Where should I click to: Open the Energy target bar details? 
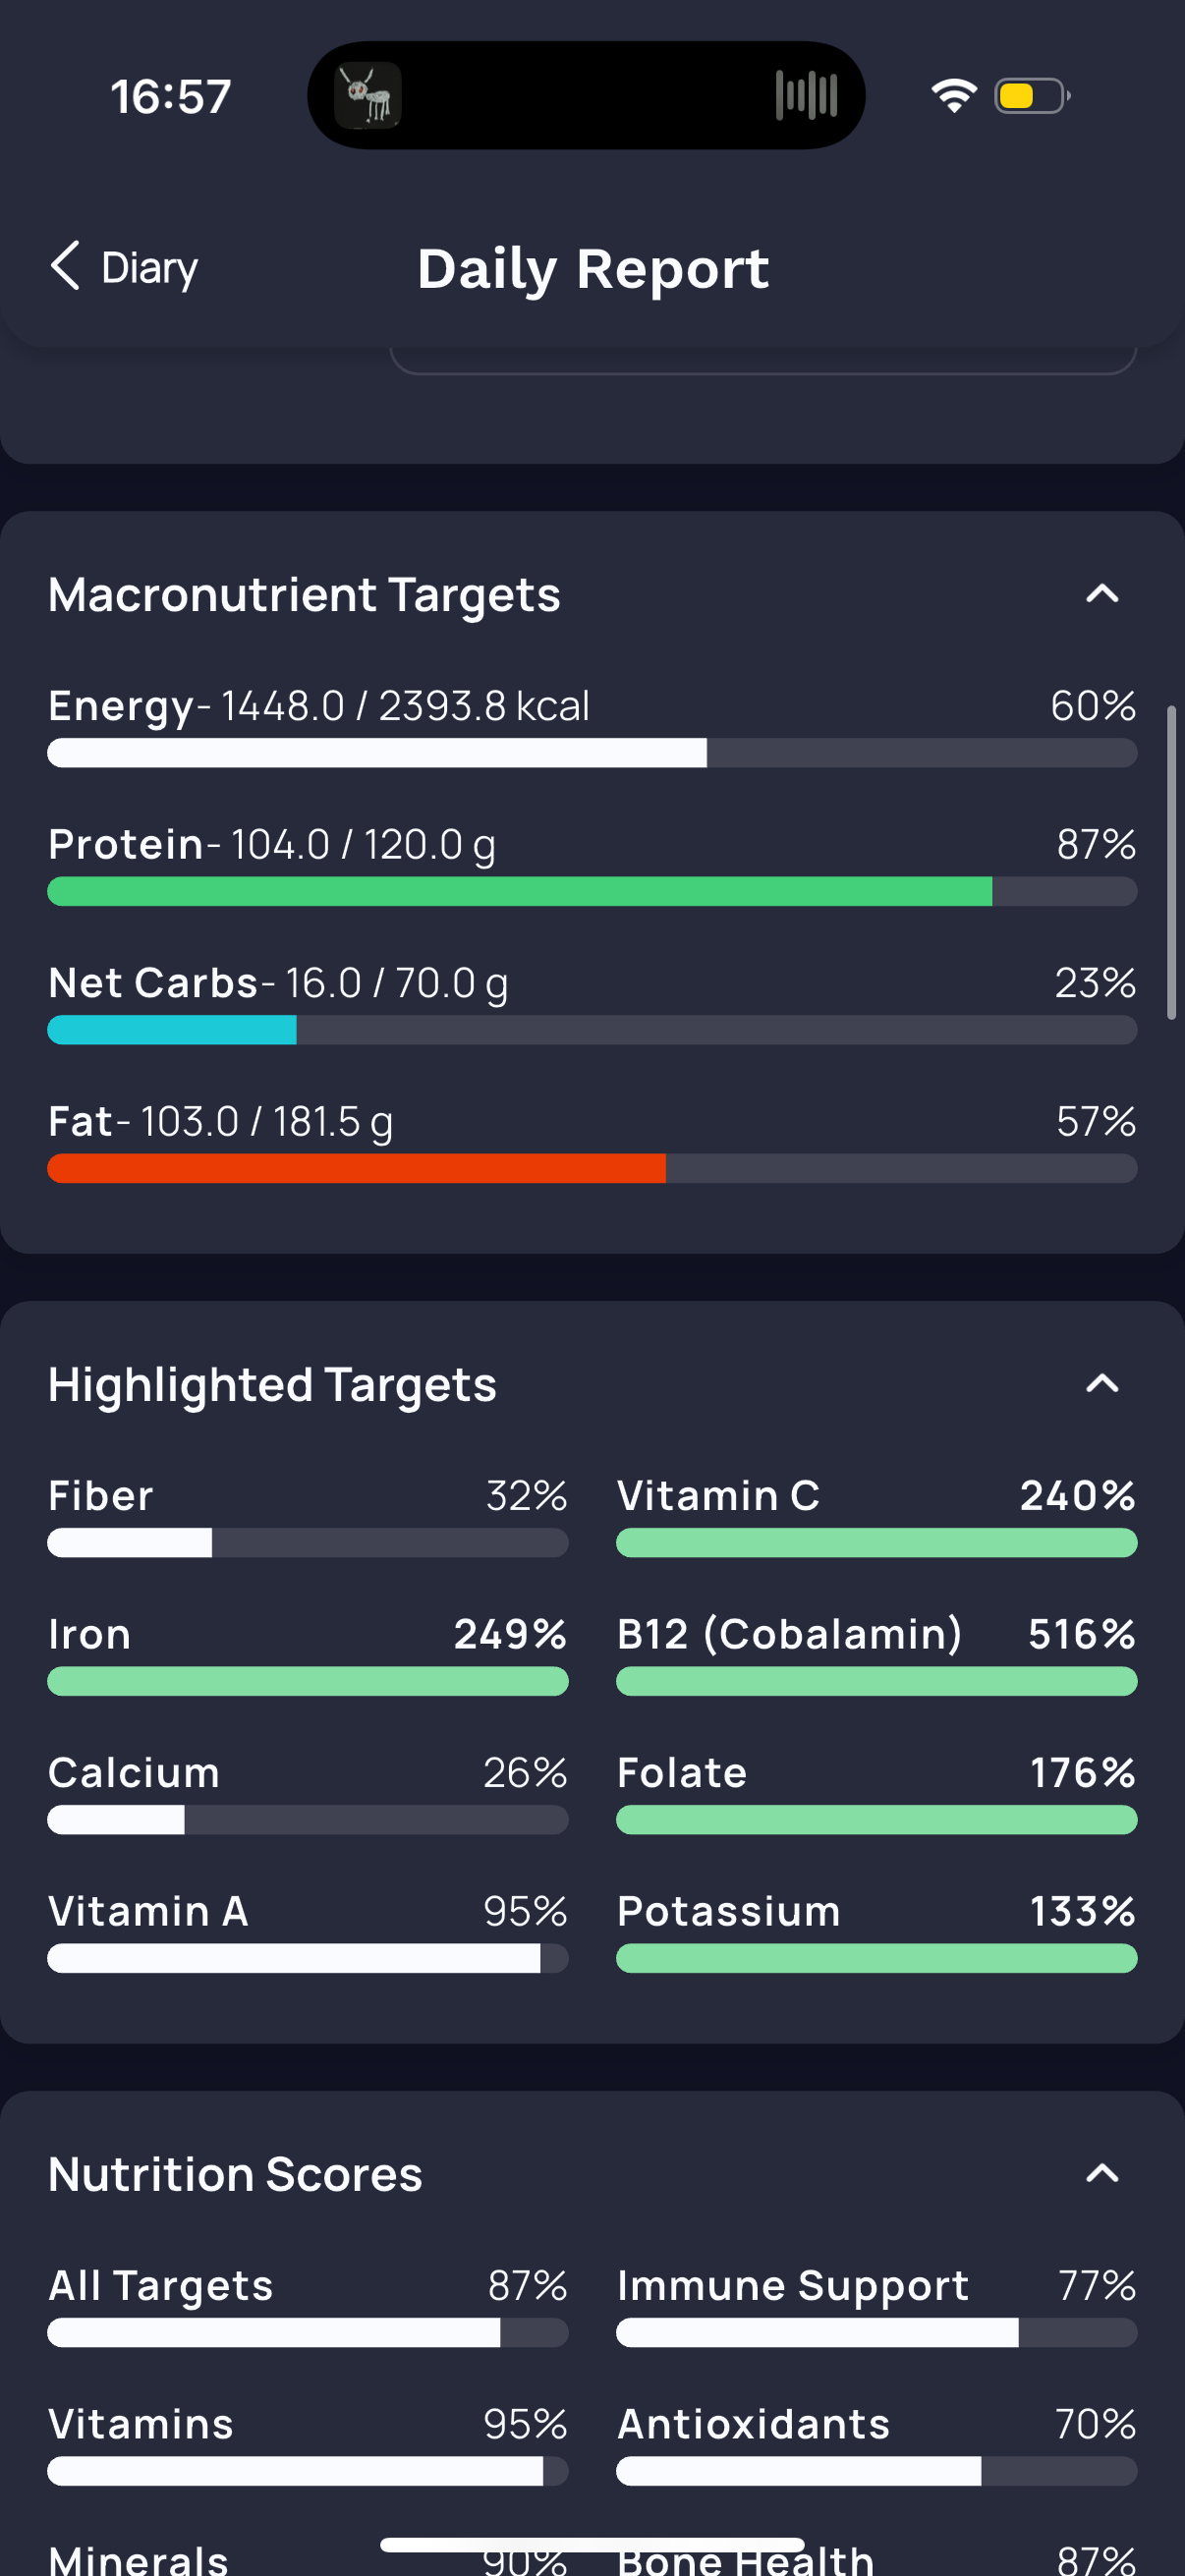(x=592, y=753)
